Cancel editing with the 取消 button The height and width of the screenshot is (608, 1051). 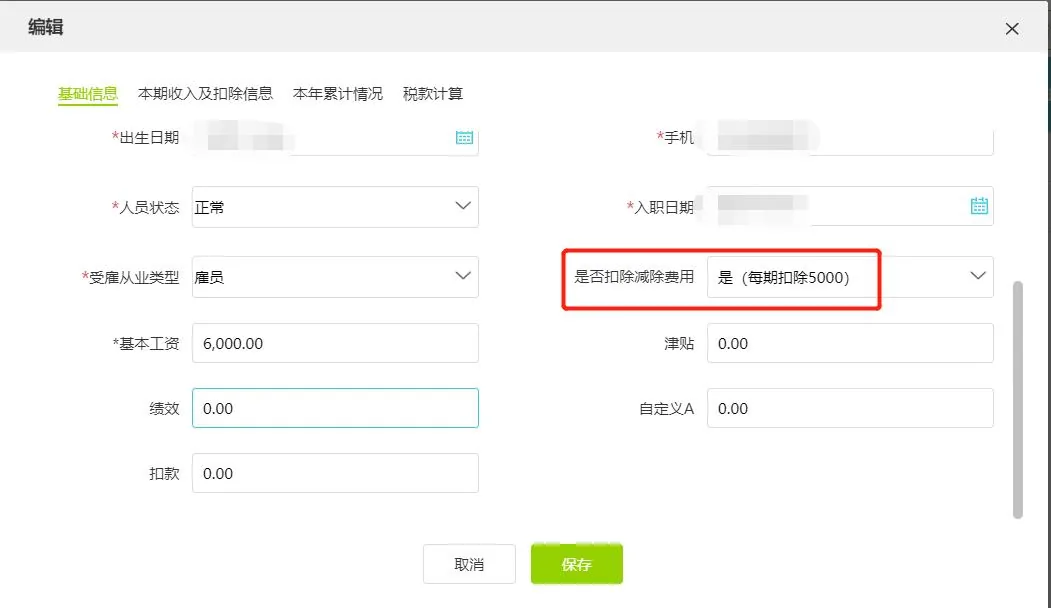coord(469,564)
